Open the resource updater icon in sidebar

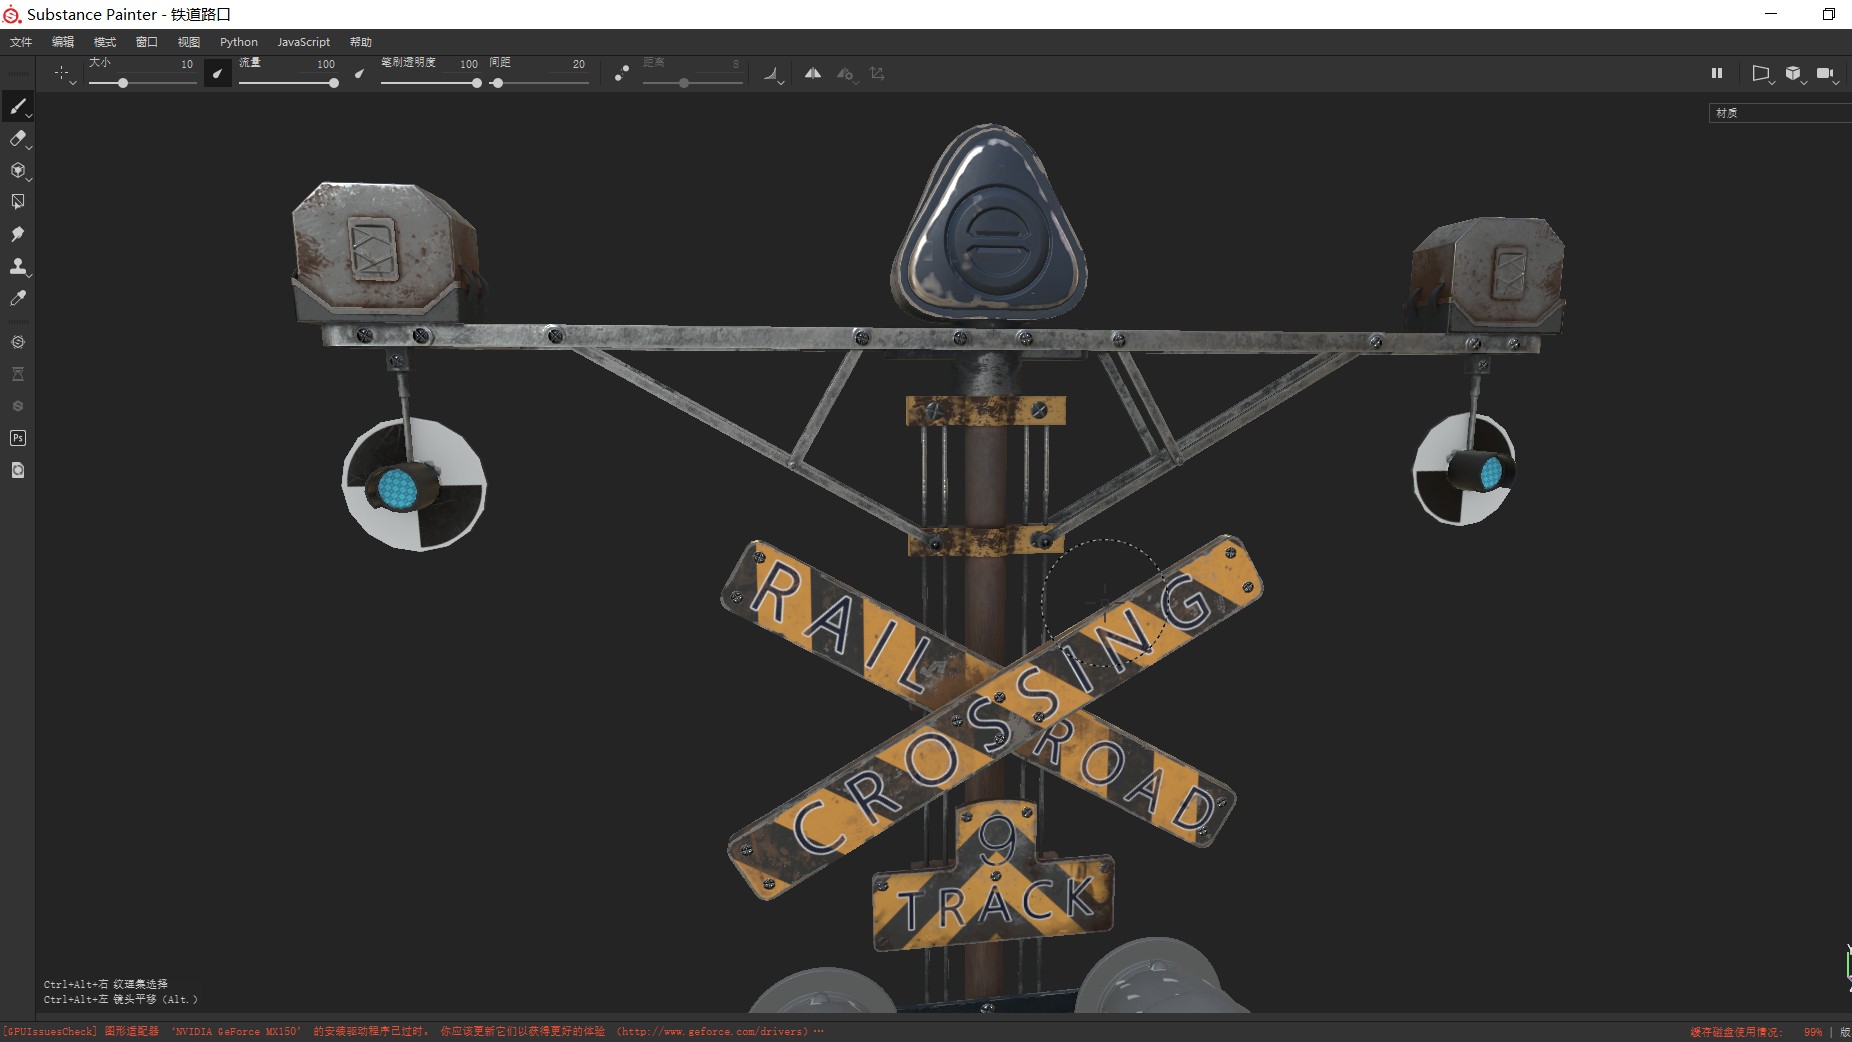(18, 470)
